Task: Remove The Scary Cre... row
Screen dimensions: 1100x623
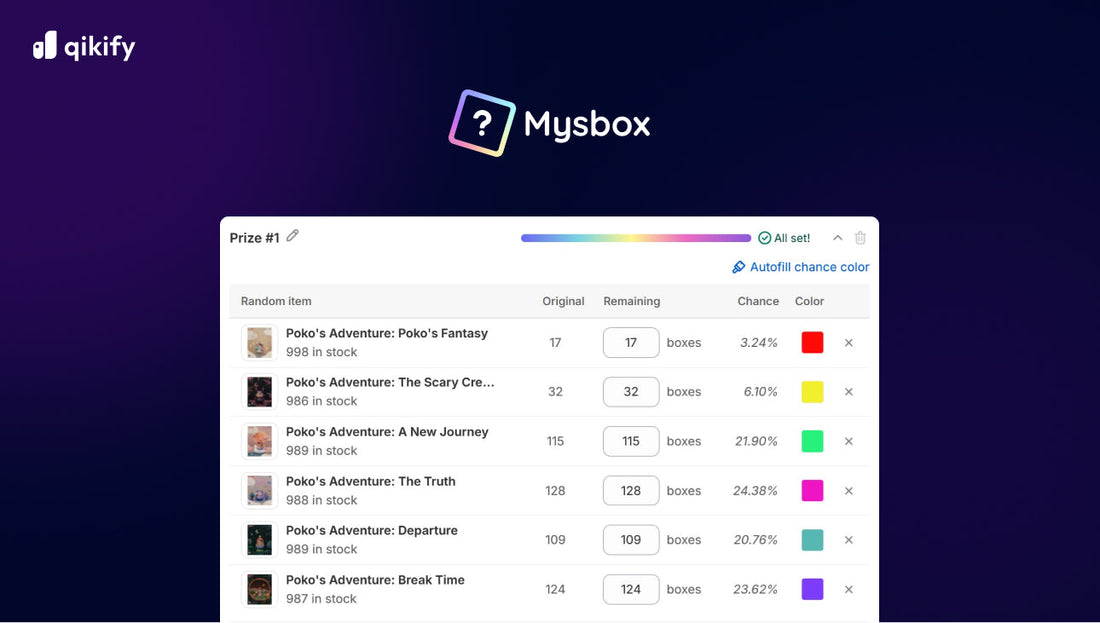Action: pyautogui.click(x=849, y=392)
